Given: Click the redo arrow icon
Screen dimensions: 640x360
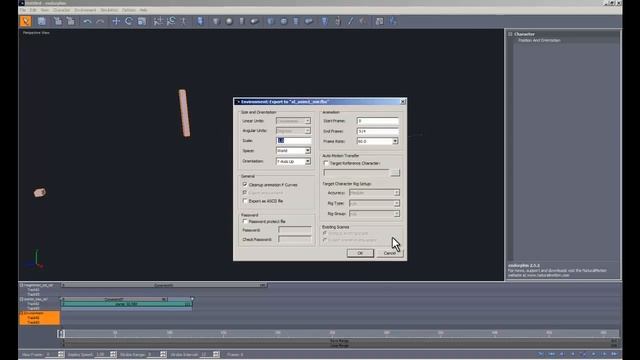Looking at the screenshot, I should click(100, 21).
